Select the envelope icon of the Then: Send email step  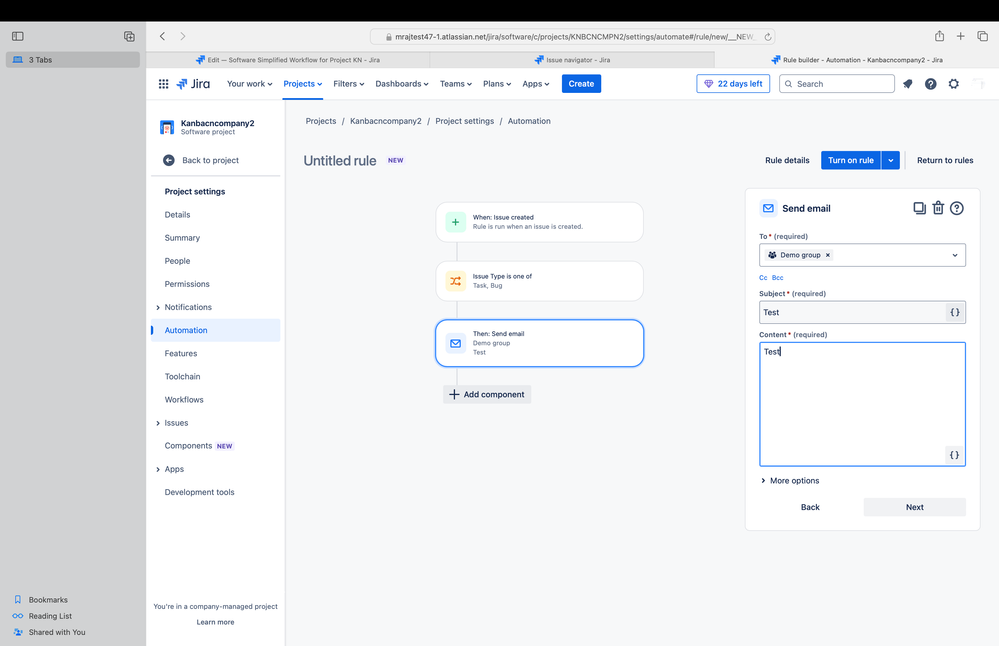click(x=455, y=343)
